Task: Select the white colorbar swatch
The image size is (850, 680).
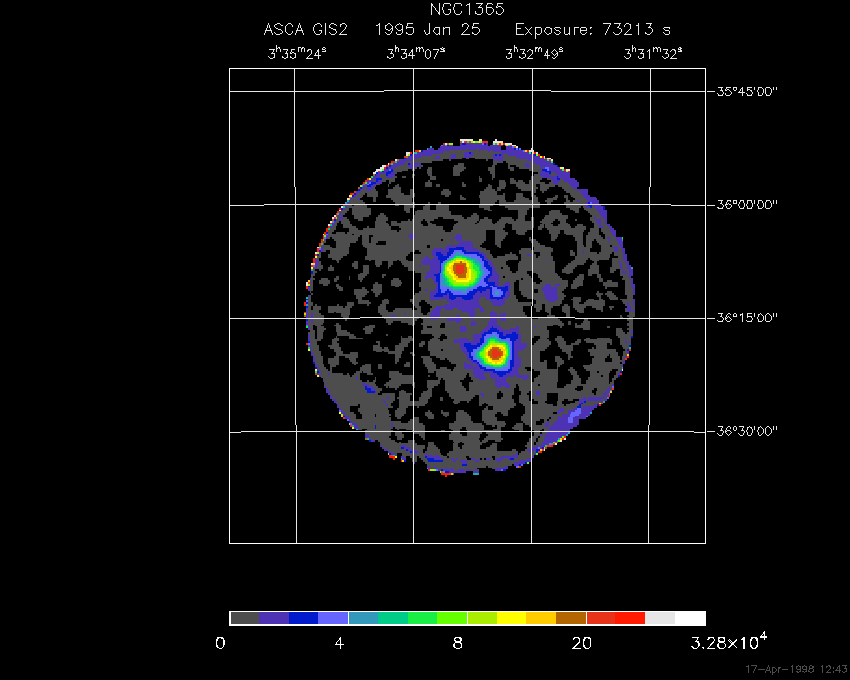Action: [690, 618]
